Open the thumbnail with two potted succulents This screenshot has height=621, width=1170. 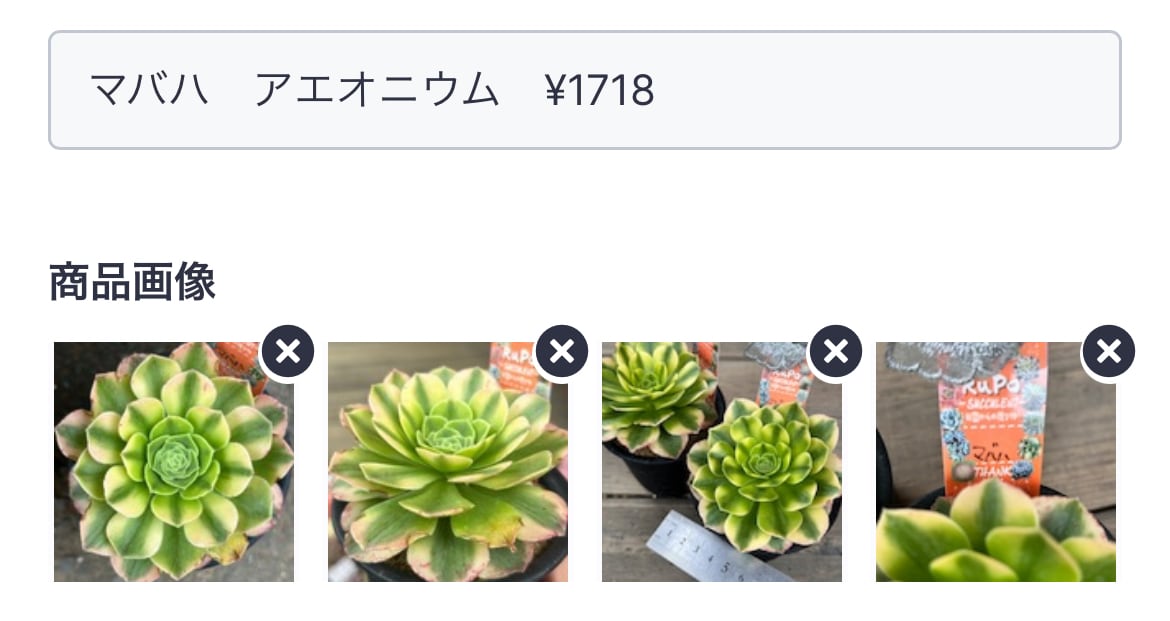pyautogui.click(x=722, y=462)
